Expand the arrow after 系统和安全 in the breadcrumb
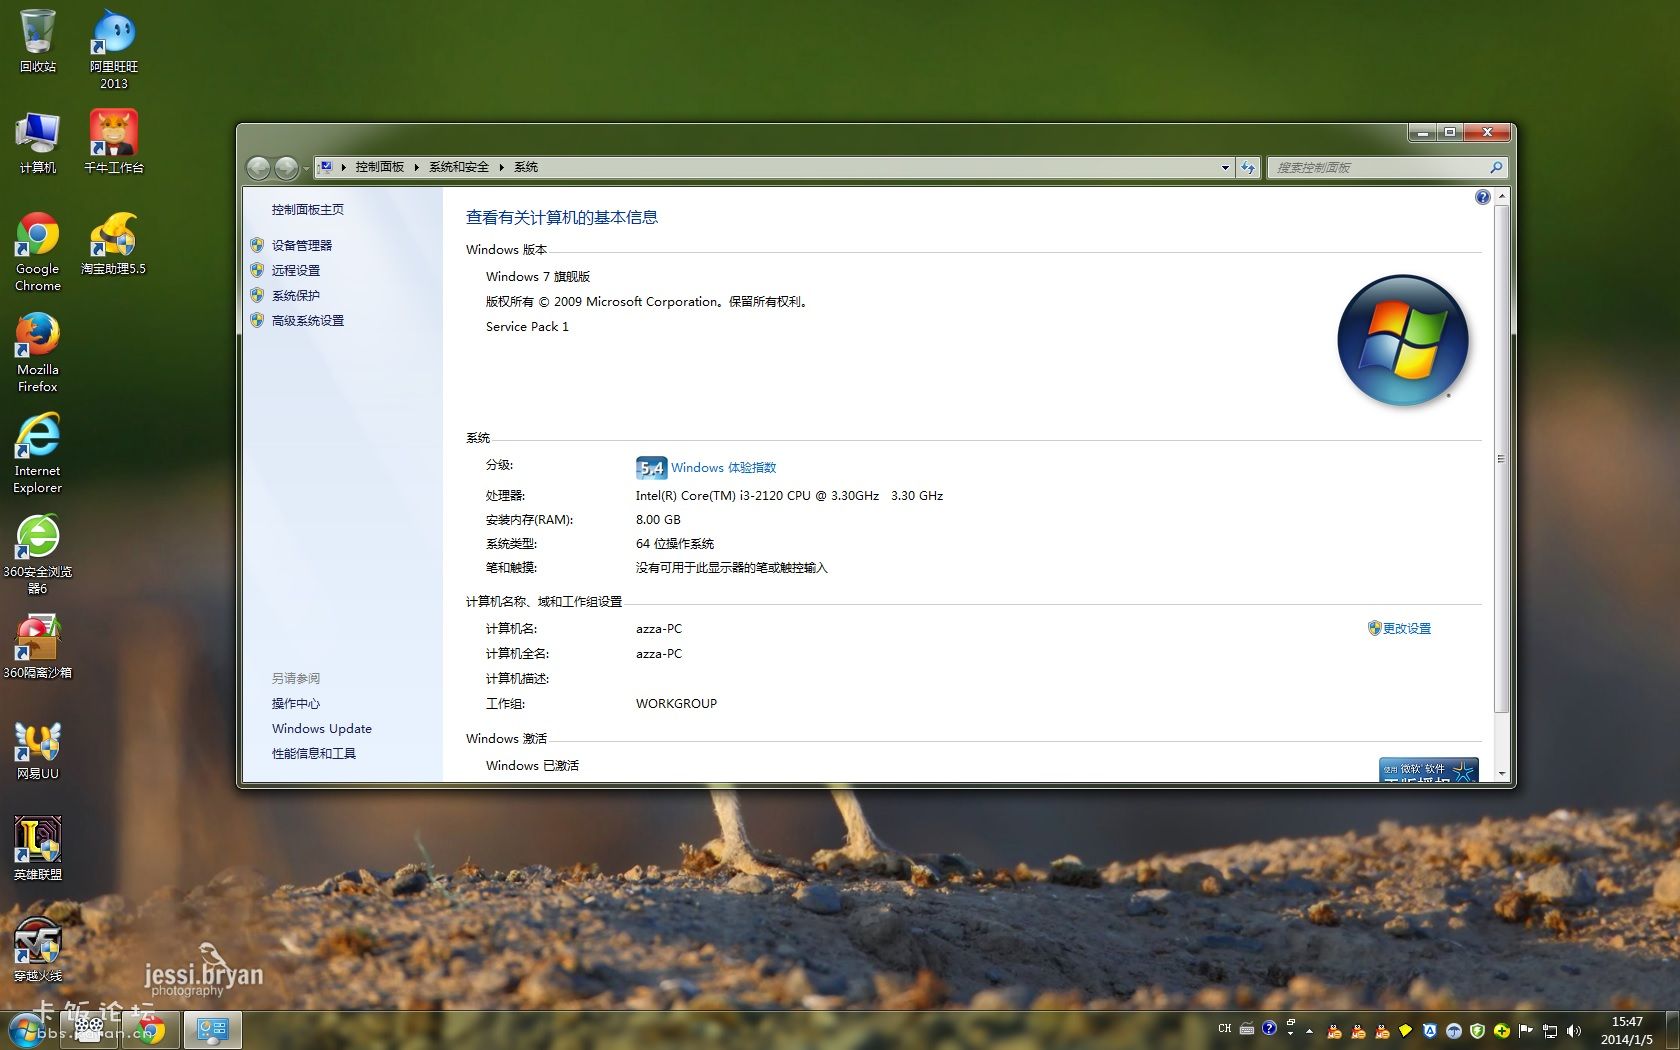1680x1050 pixels. 501,167
